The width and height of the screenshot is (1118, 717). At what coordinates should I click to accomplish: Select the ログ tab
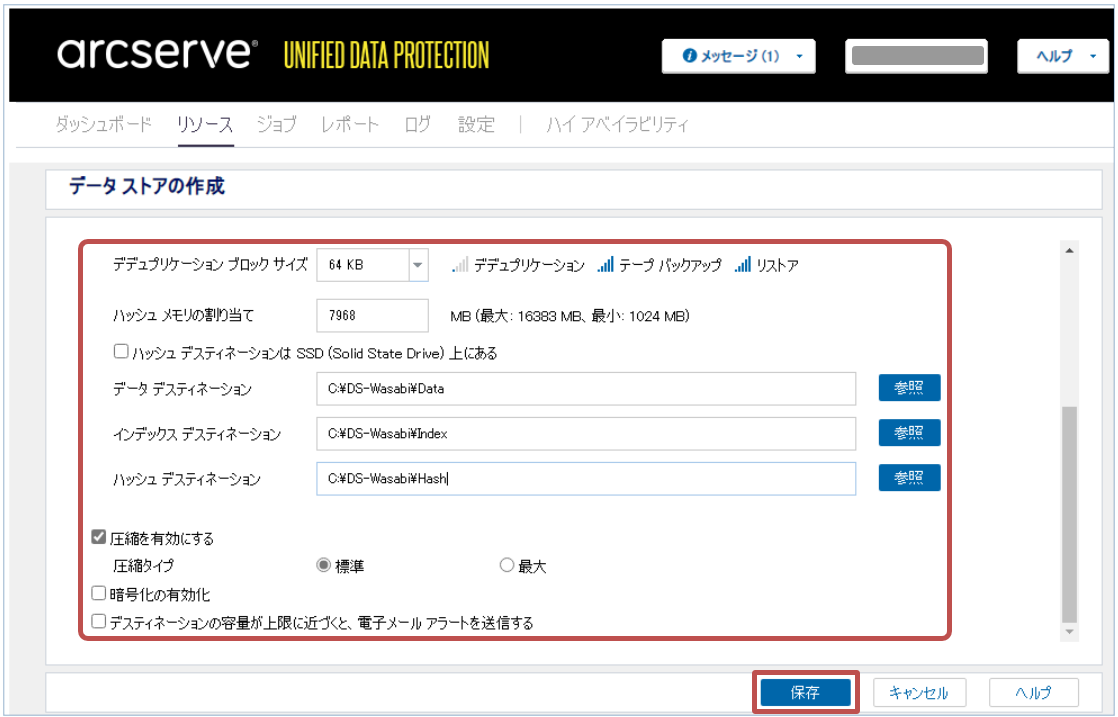418,125
